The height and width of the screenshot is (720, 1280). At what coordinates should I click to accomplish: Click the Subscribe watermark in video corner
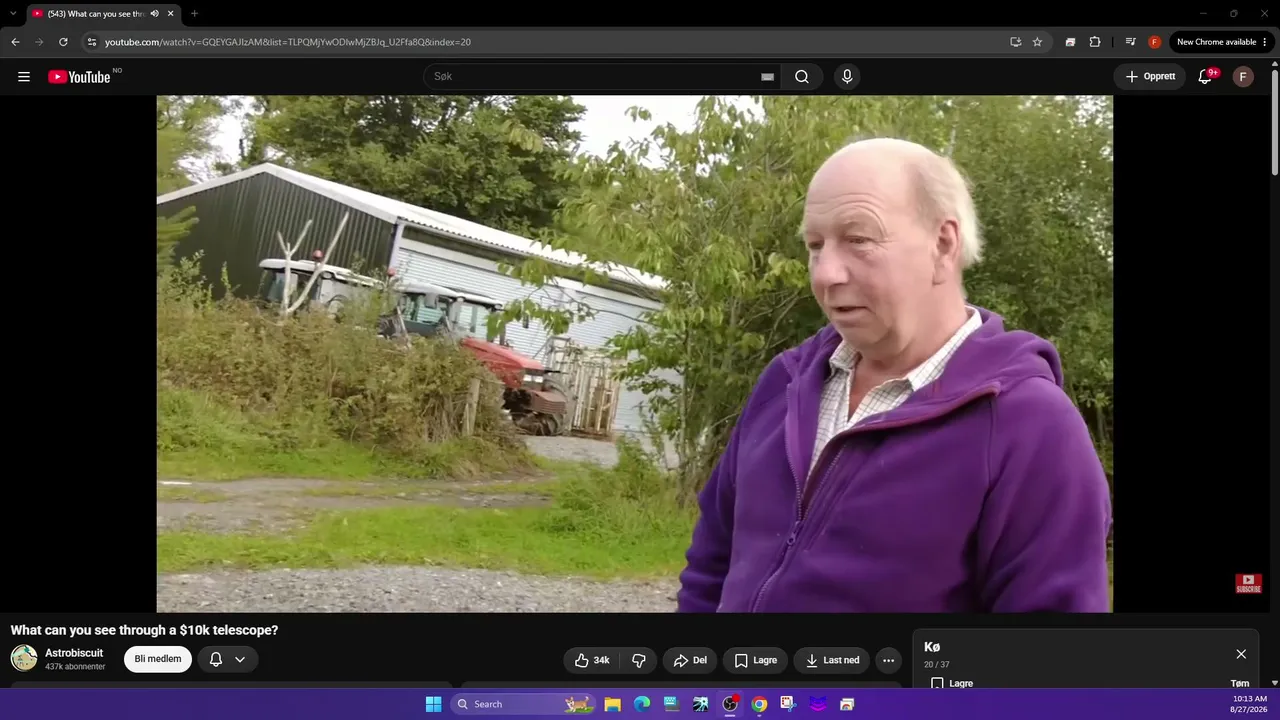pos(1248,584)
